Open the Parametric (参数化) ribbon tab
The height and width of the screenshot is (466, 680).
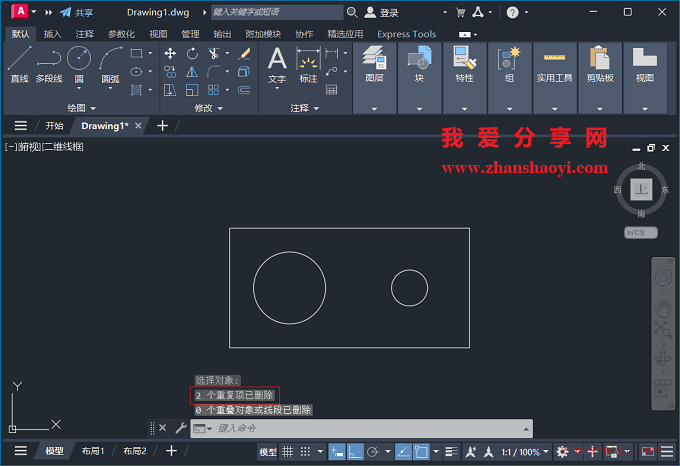[121, 34]
